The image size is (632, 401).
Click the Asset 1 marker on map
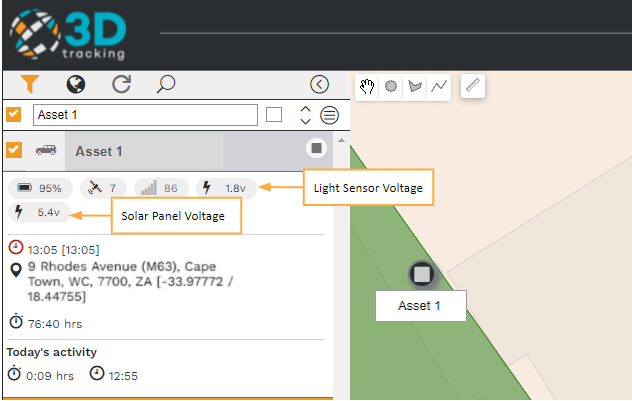(x=422, y=274)
